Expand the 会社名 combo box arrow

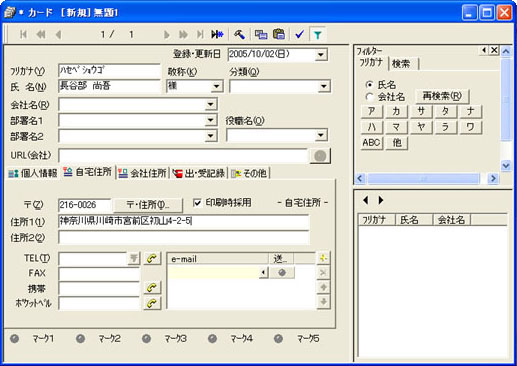tap(211, 105)
